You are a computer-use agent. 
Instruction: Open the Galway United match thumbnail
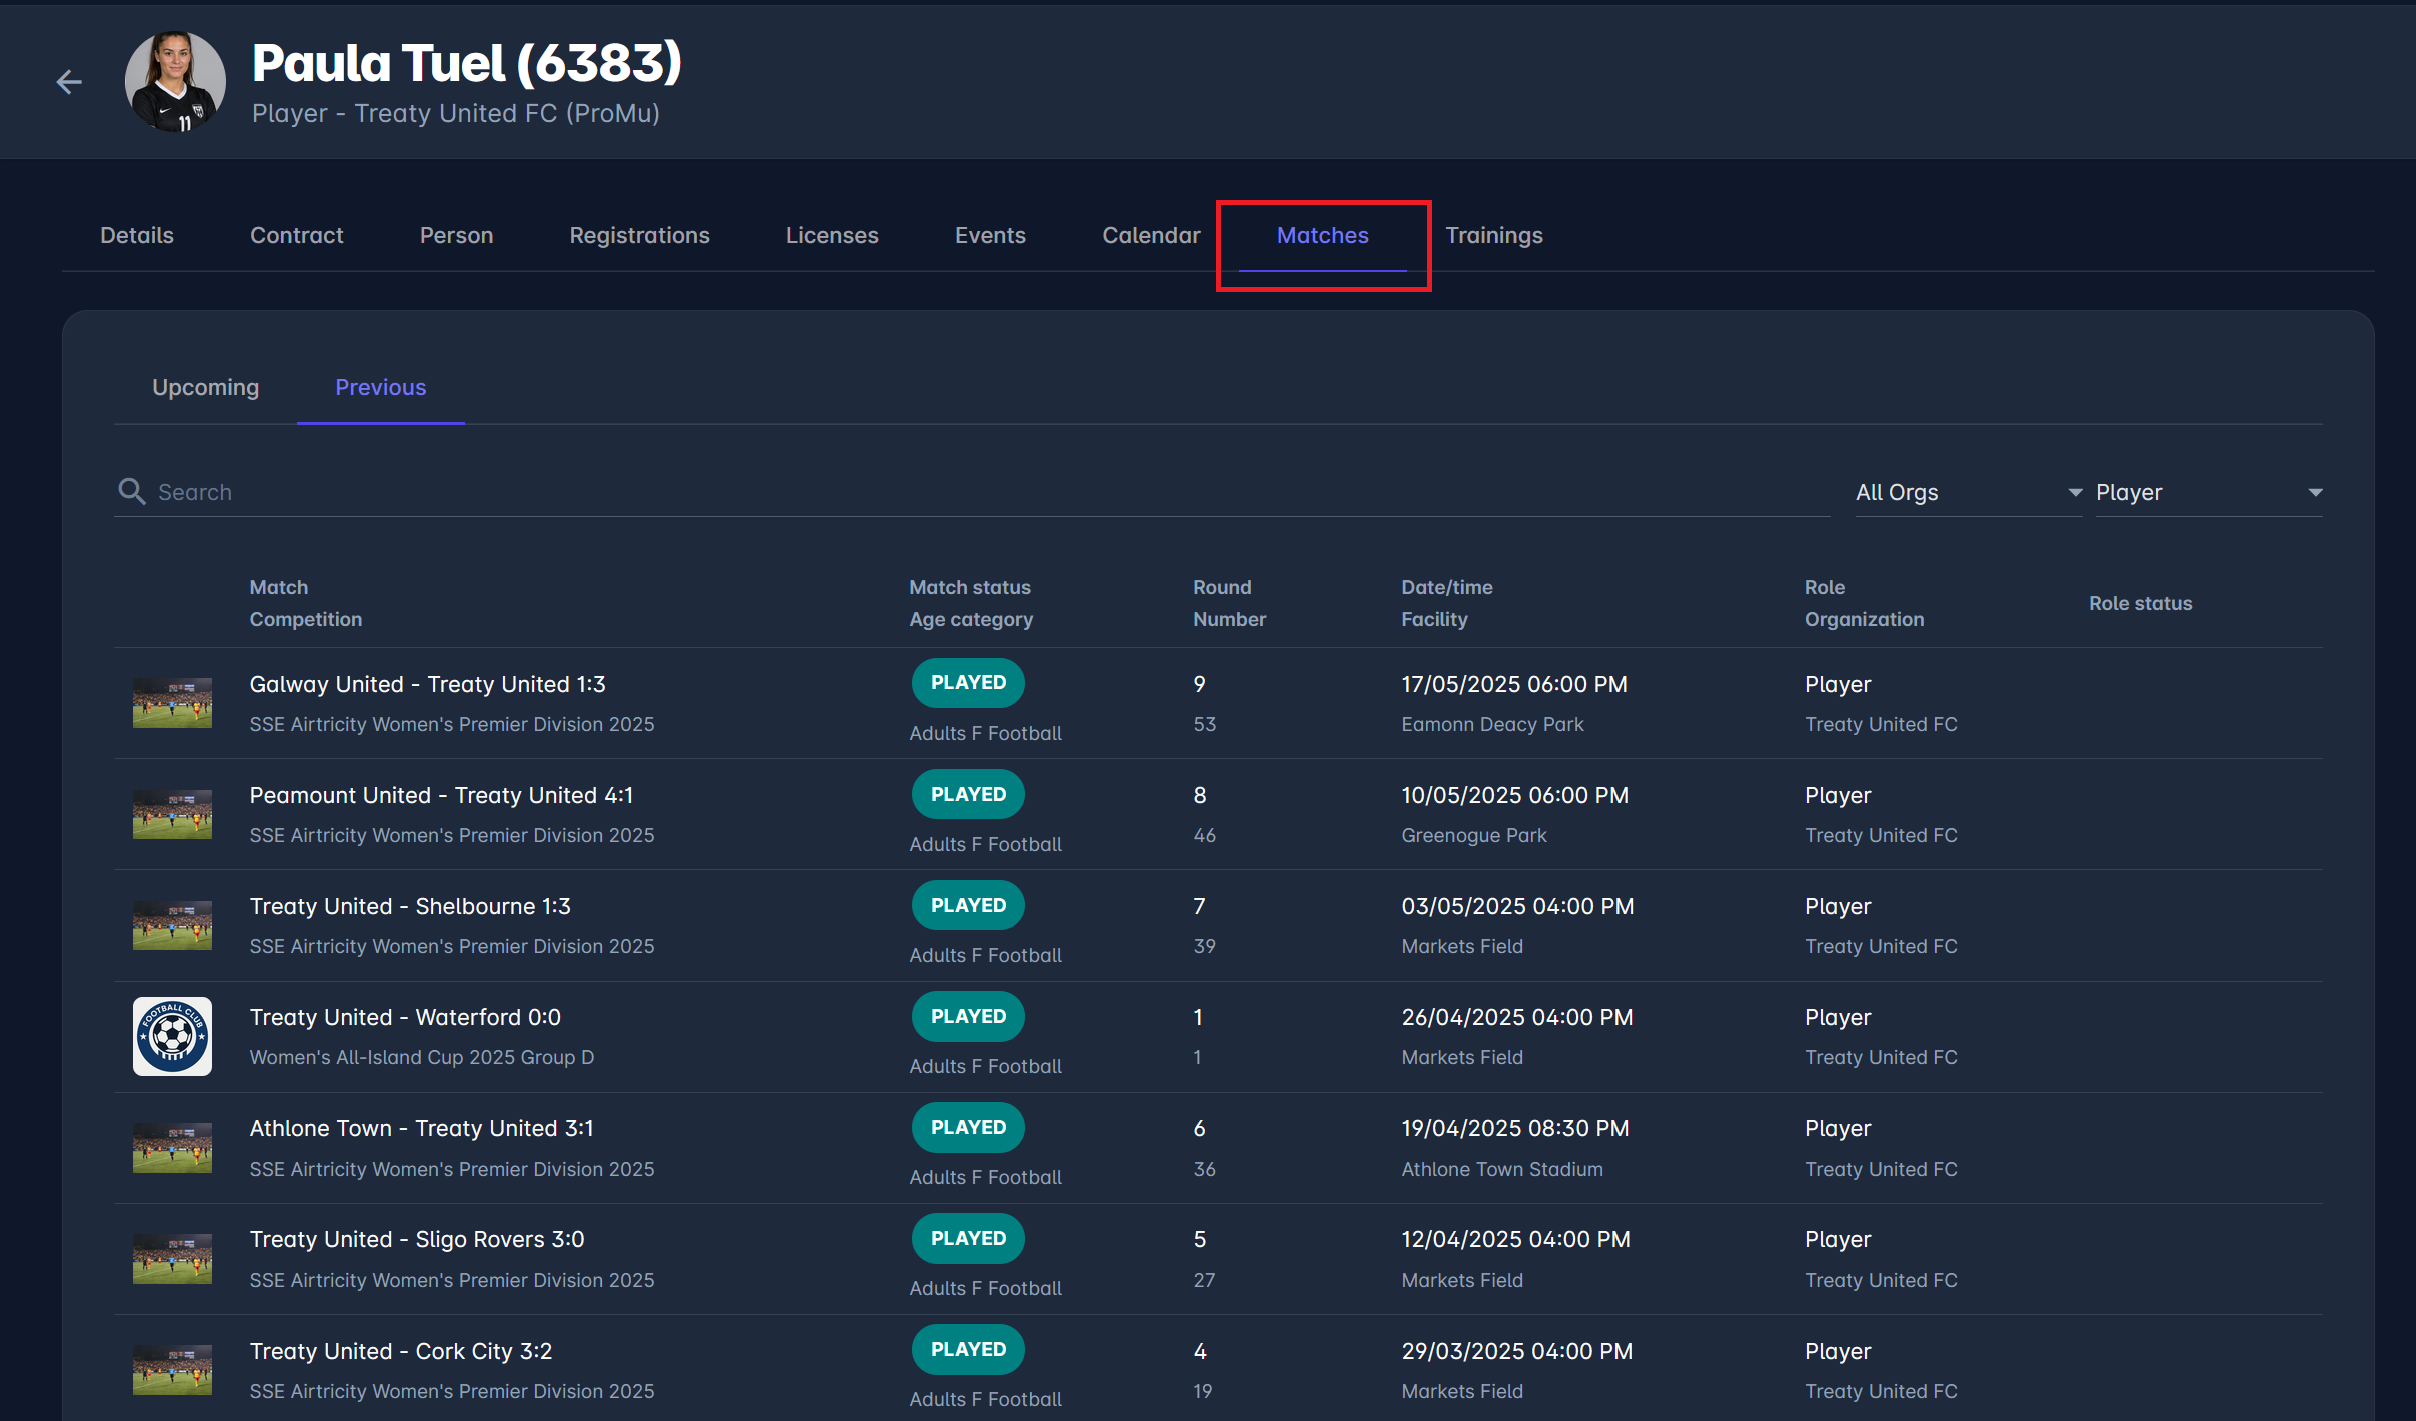click(172, 702)
